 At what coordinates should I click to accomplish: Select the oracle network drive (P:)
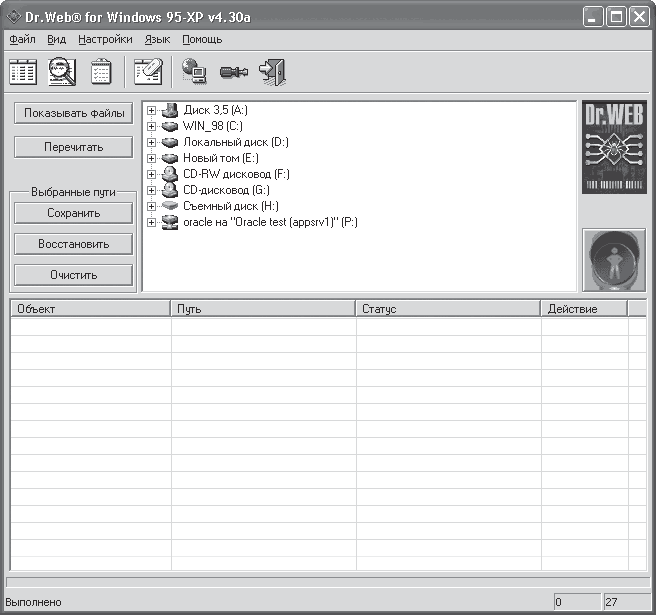tap(270, 222)
